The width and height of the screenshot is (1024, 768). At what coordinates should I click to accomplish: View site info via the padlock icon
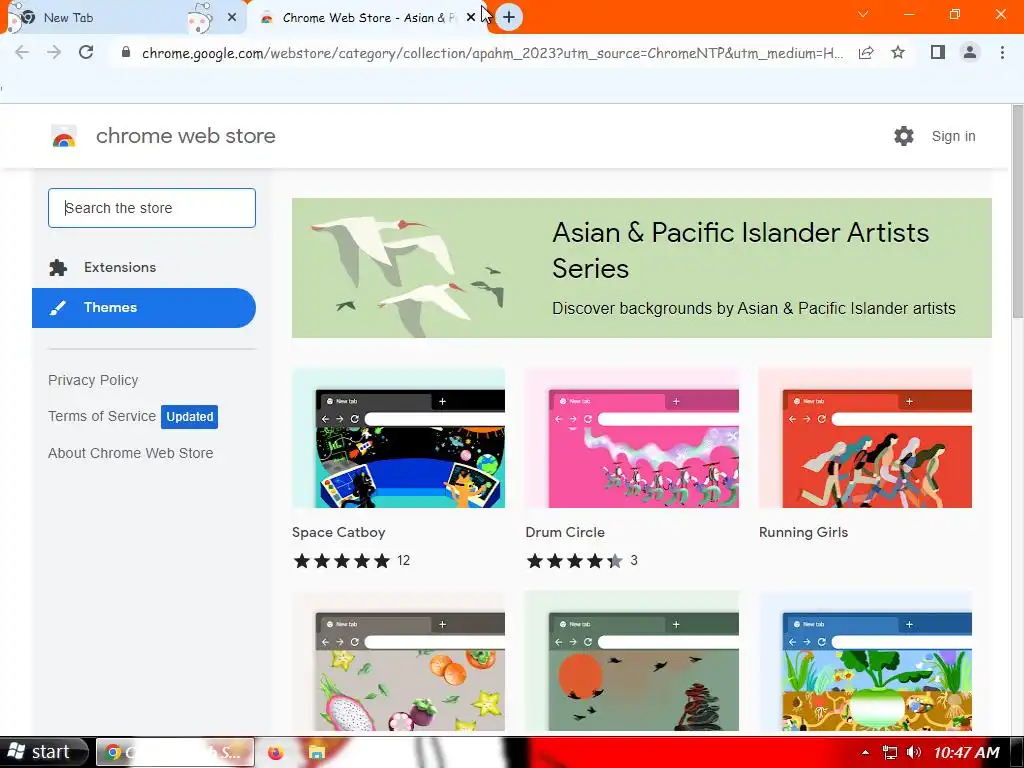click(x=126, y=52)
